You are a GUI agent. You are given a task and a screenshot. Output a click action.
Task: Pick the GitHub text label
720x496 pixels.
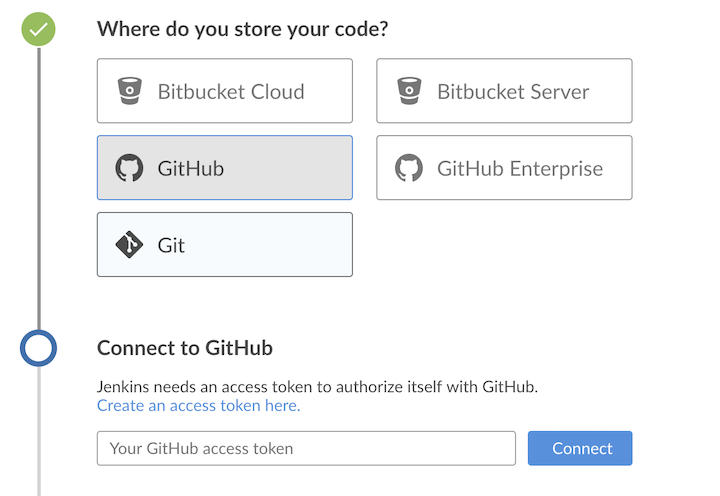(190, 168)
